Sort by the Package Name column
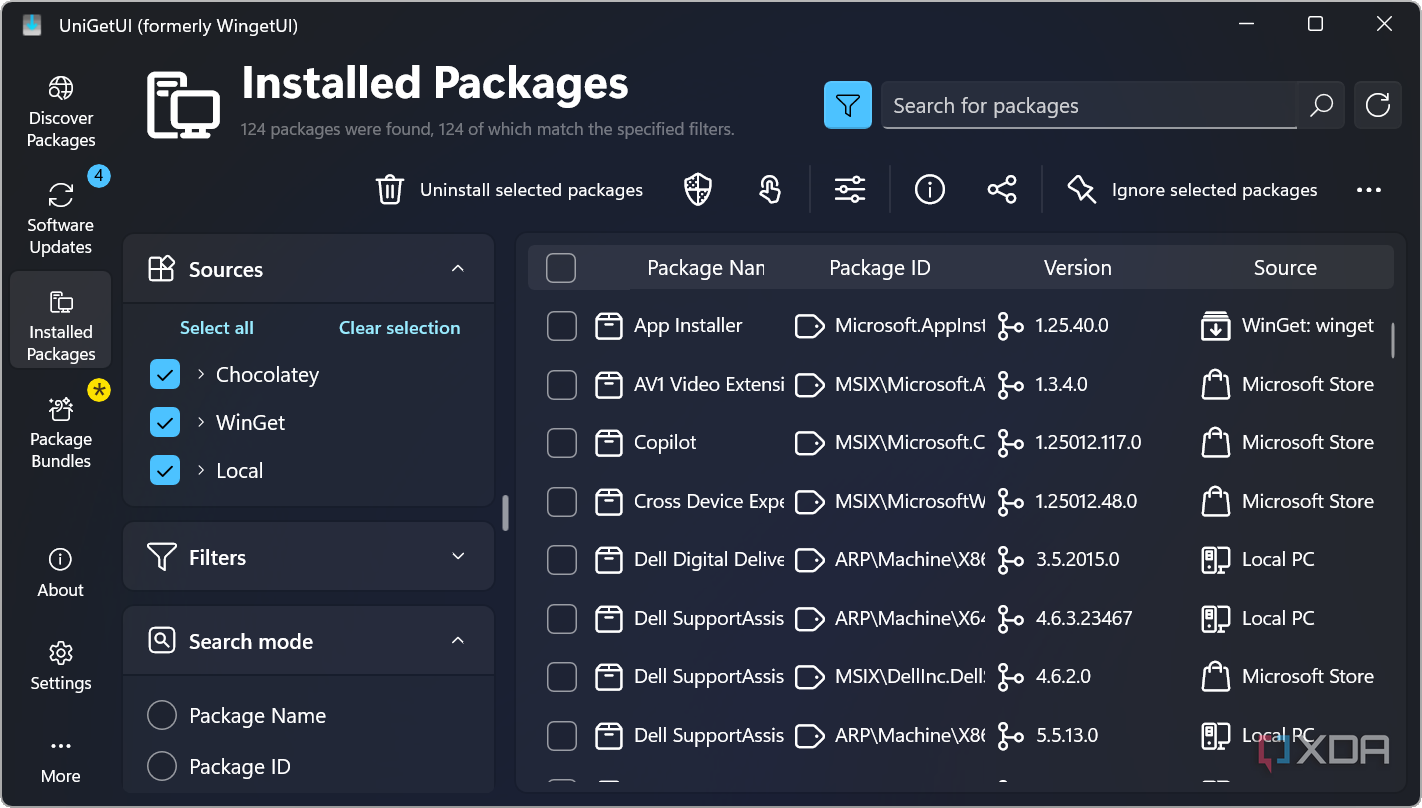1422x808 pixels. pyautogui.click(x=706, y=268)
